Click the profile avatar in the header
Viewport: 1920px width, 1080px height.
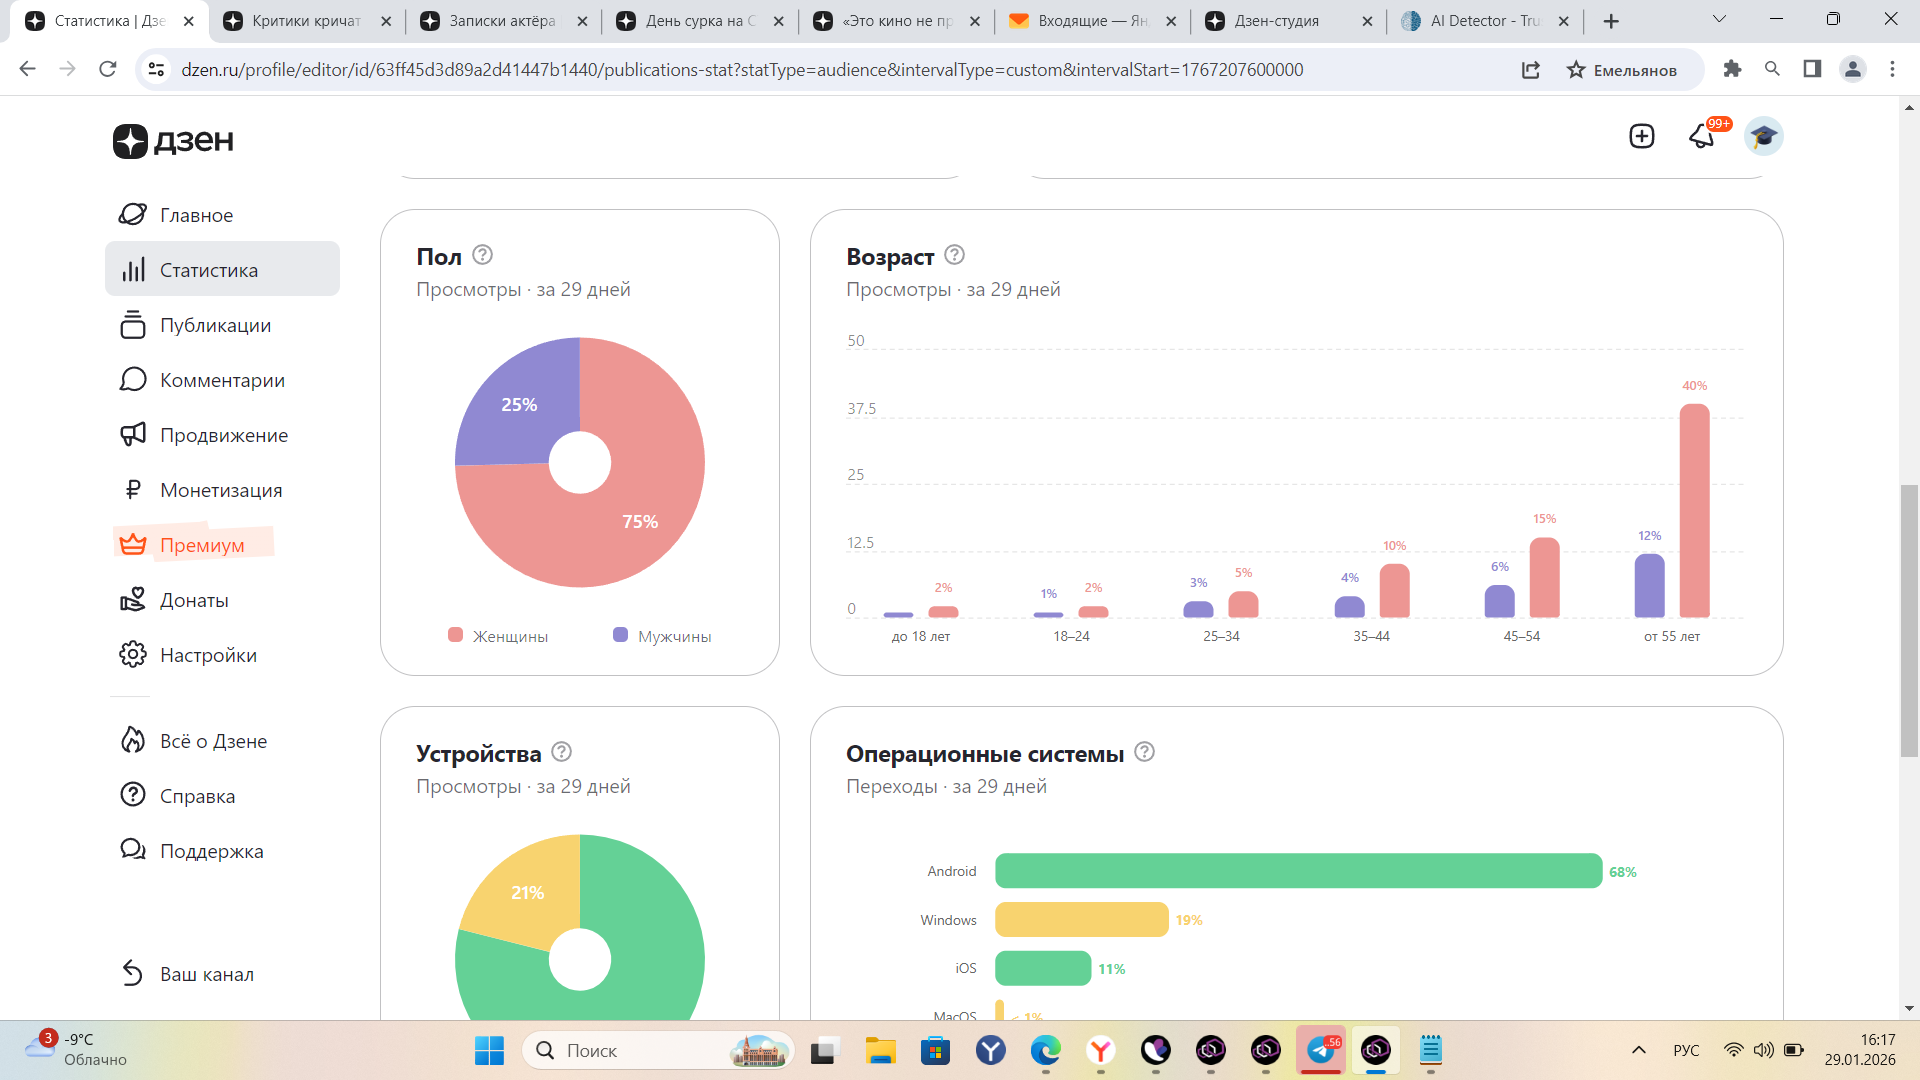click(1763, 136)
